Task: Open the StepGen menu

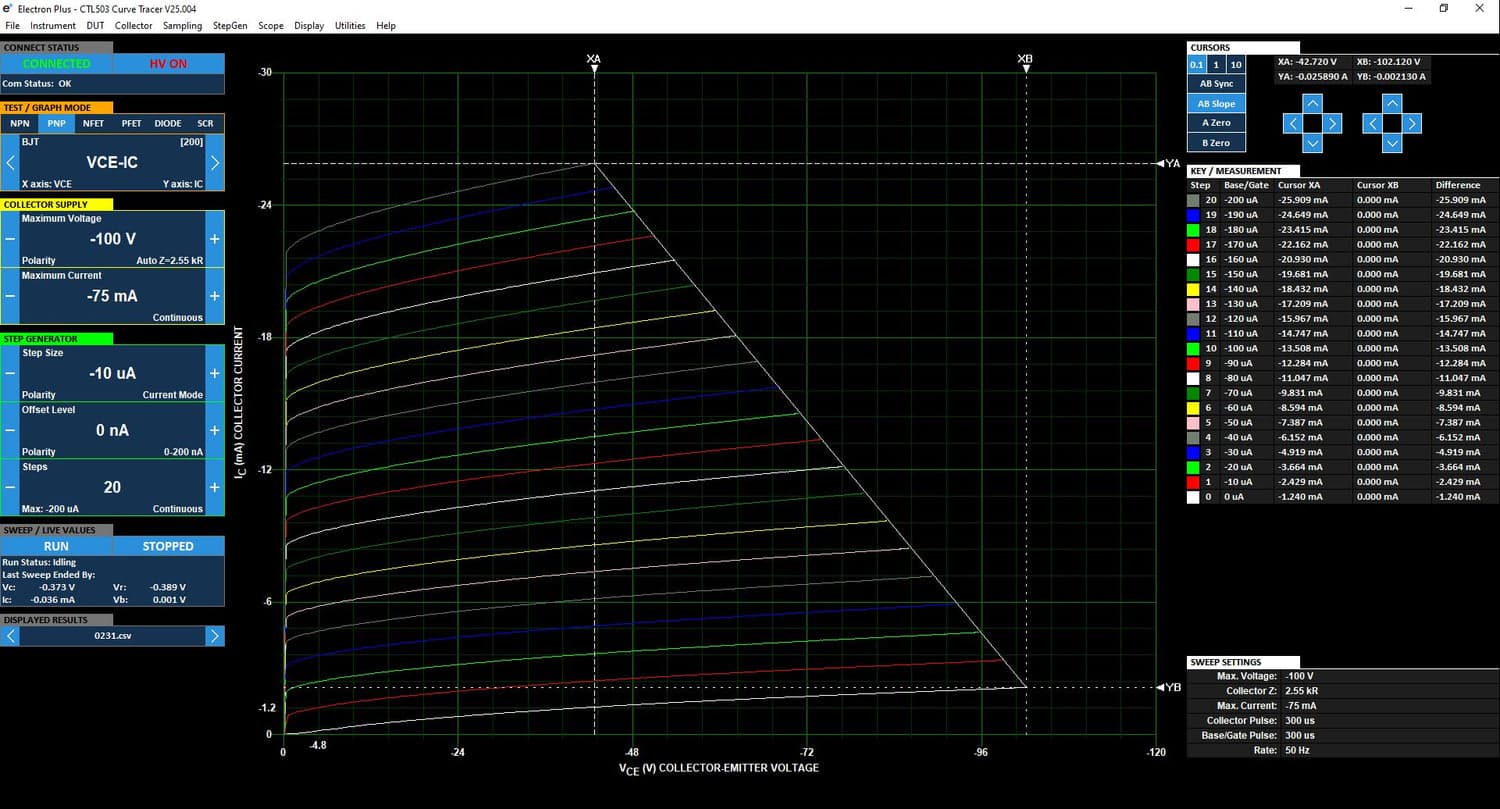Action: [230, 25]
